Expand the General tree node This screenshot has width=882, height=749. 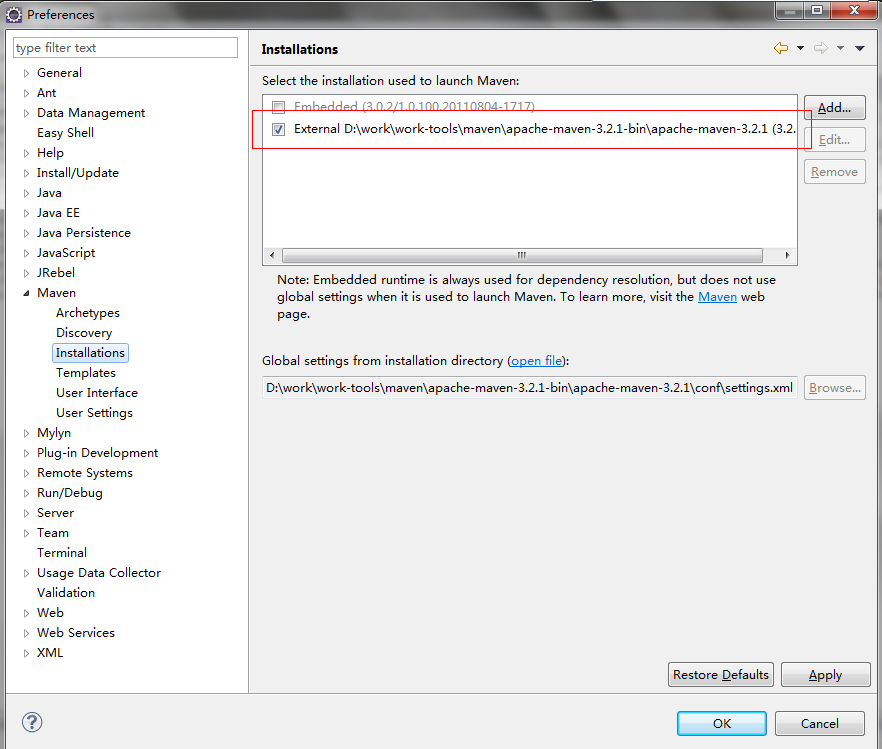26,73
